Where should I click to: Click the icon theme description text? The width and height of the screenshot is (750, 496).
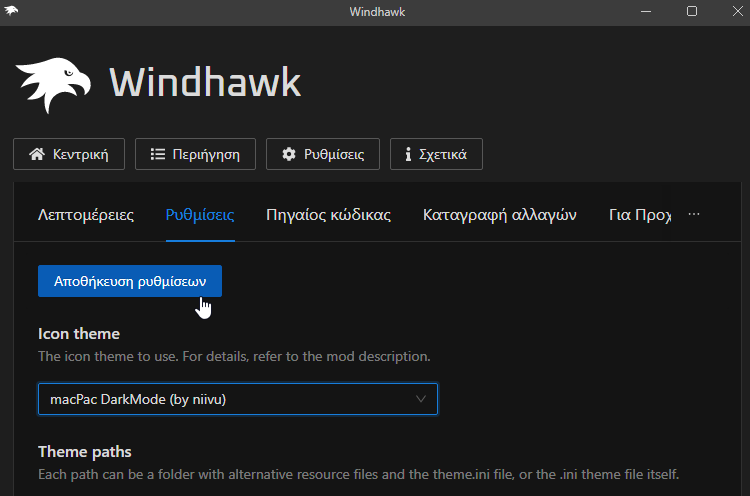234,356
